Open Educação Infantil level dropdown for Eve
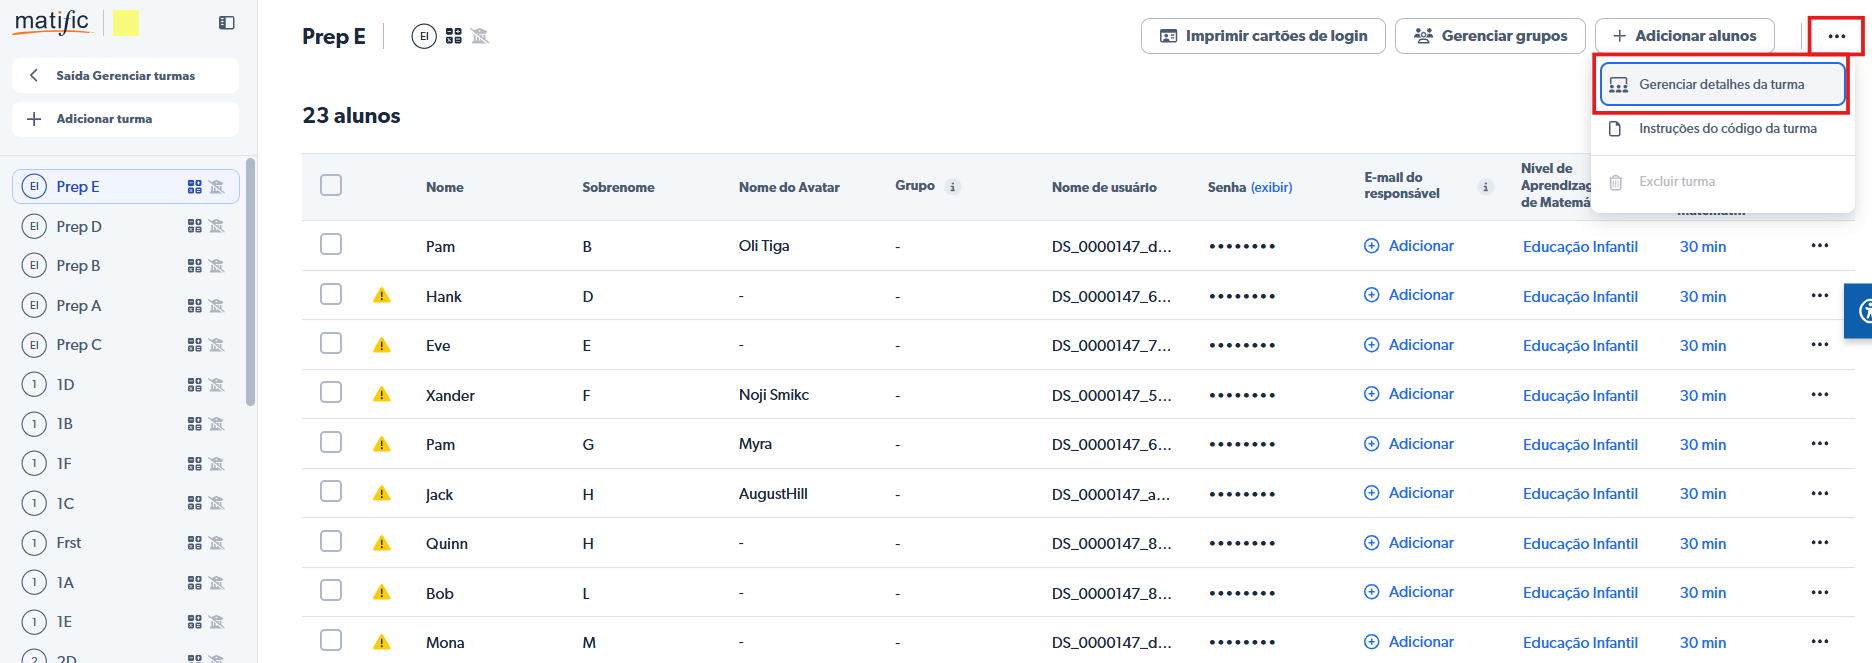1872x663 pixels. coord(1580,346)
